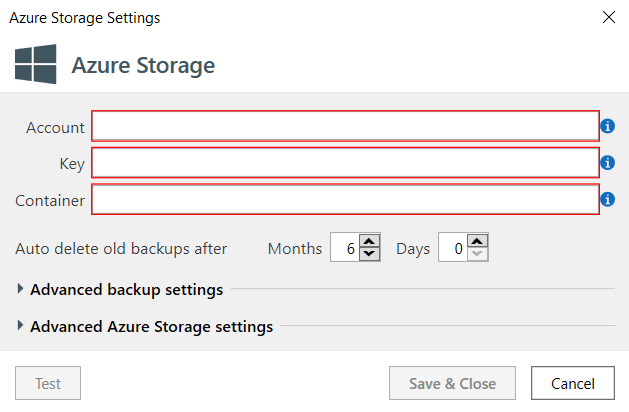
Task: Click the Account field info icon
Action: pyautogui.click(x=608, y=126)
